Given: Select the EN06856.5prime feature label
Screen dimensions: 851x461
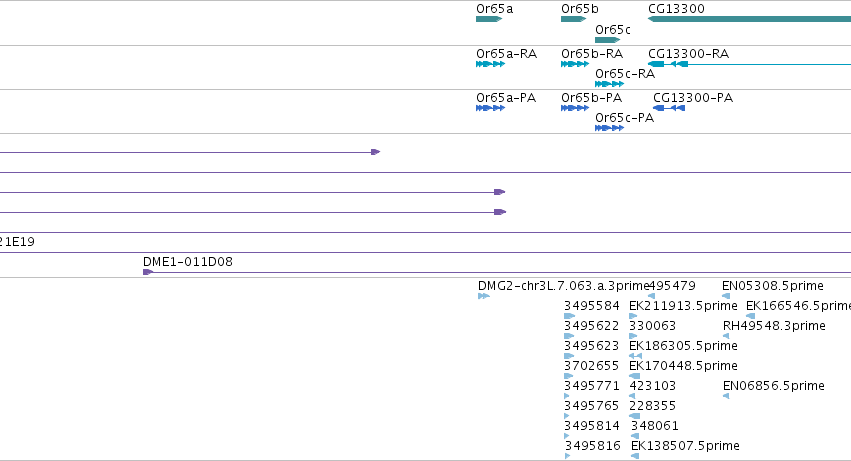Looking at the screenshot, I should pyautogui.click(x=773, y=386).
